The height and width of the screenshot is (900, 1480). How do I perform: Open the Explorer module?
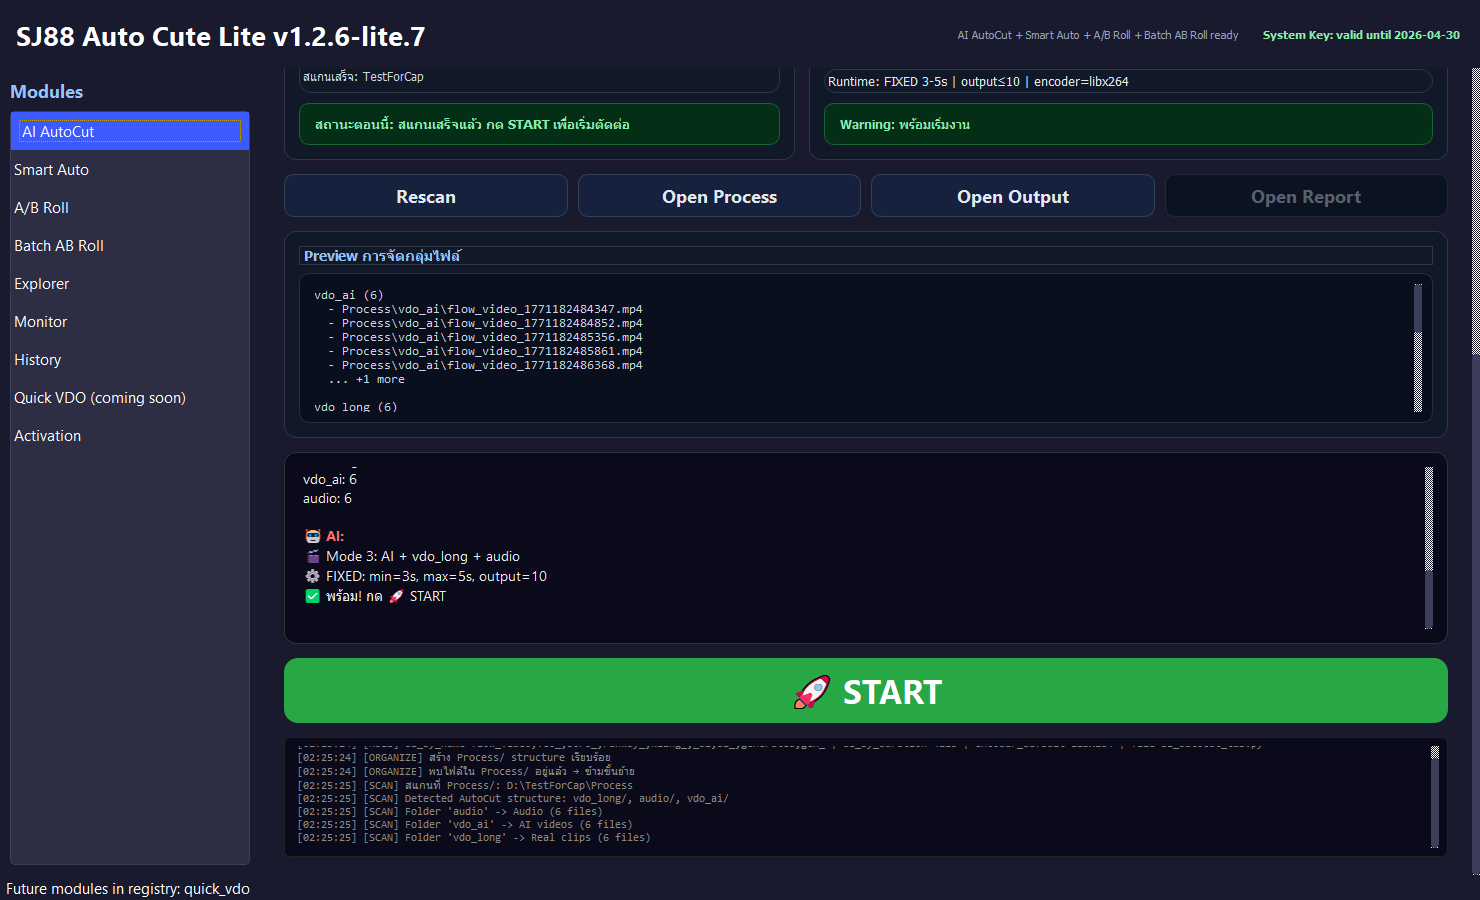click(42, 284)
